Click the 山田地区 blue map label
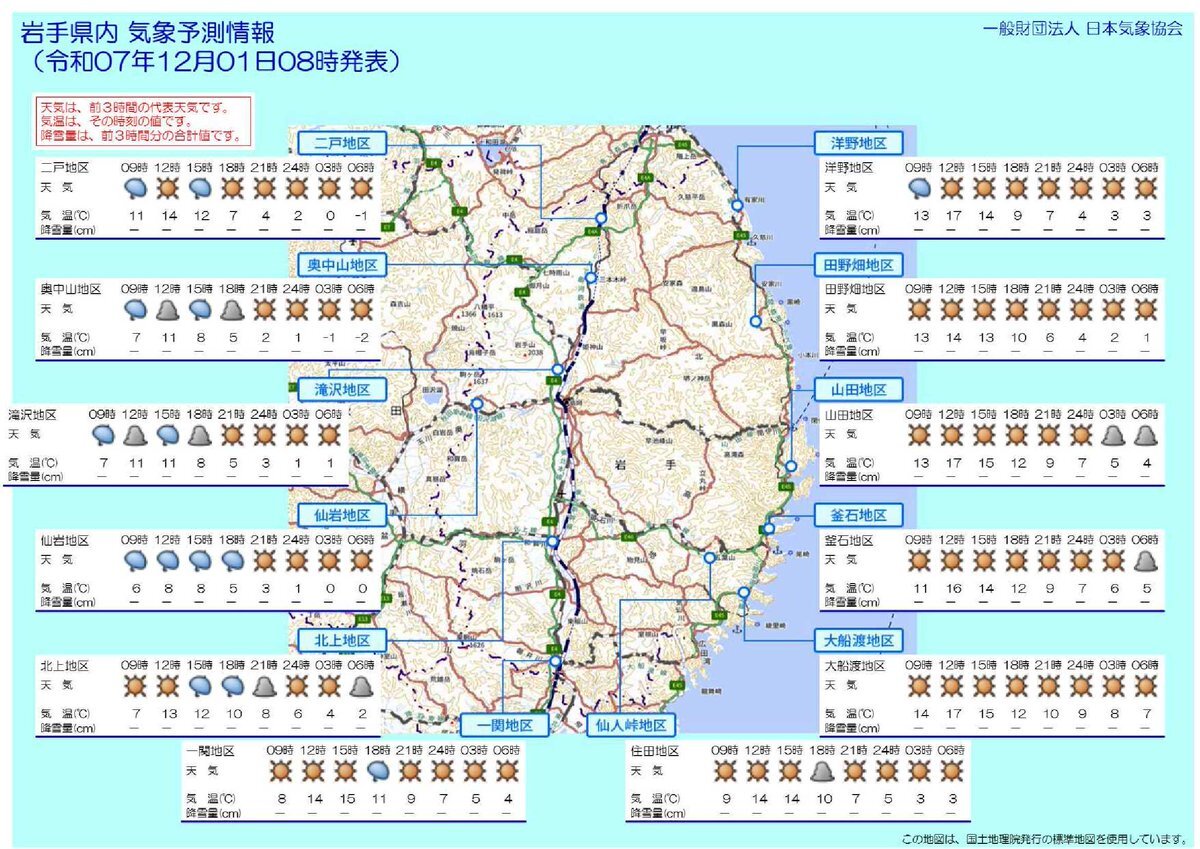Image resolution: width=1200 pixels, height=849 pixels. pos(858,390)
